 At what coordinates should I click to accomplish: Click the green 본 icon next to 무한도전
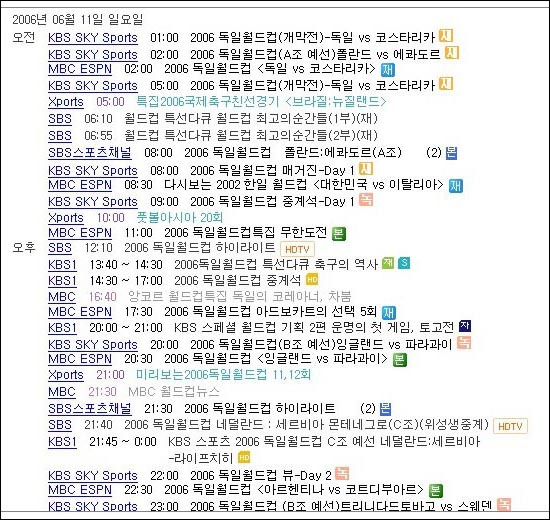coord(339,234)
